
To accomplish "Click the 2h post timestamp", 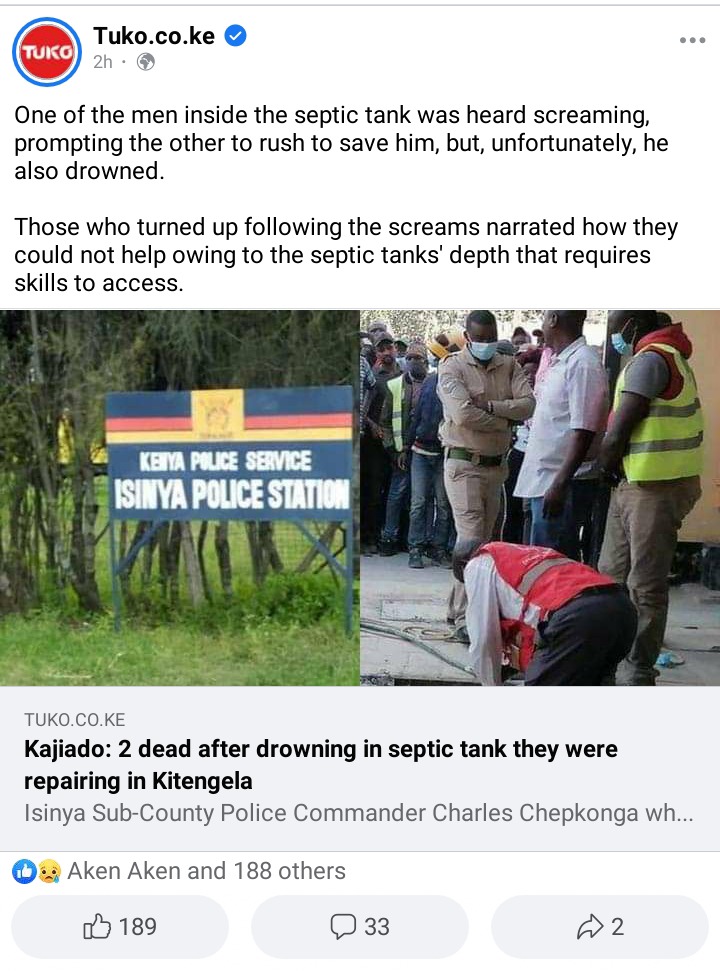I will 103,62.
